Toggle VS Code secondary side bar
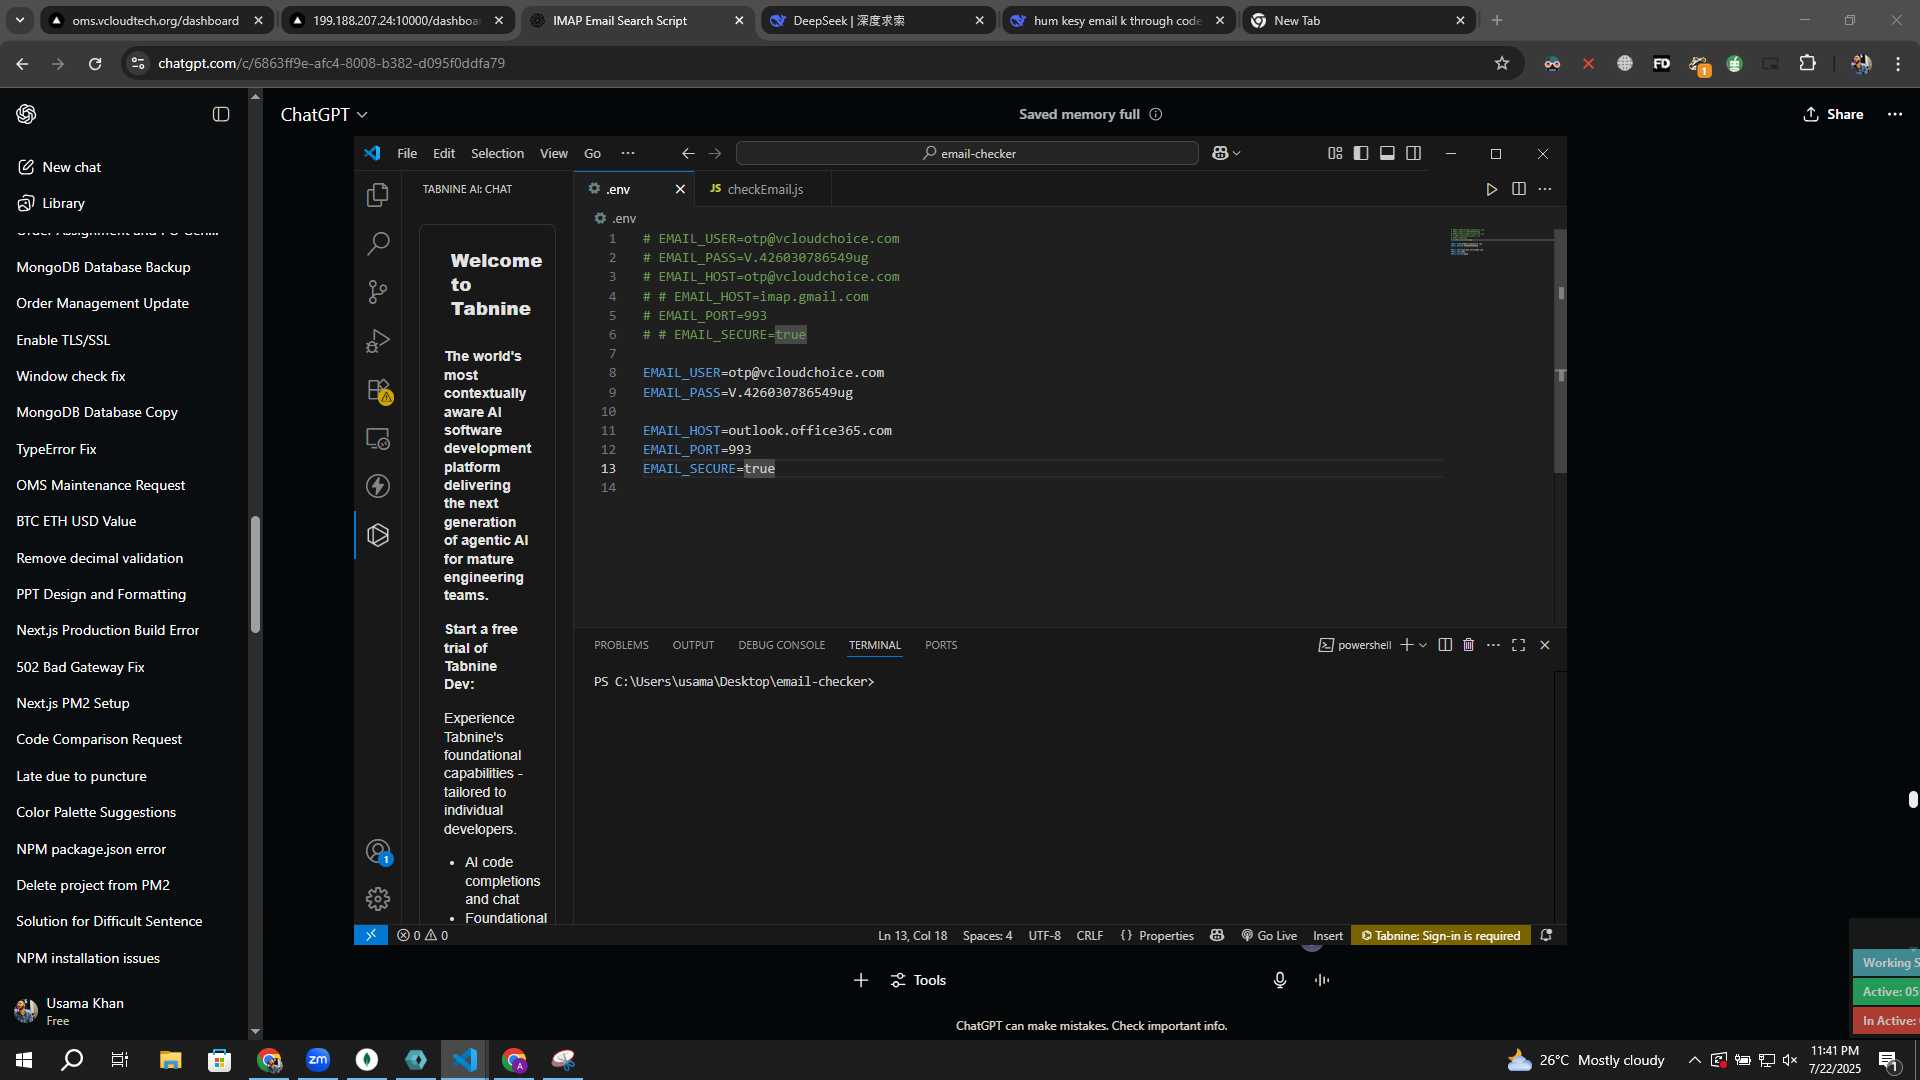The height and width of the screenshot is (1080, 1920). (1413, 153)
